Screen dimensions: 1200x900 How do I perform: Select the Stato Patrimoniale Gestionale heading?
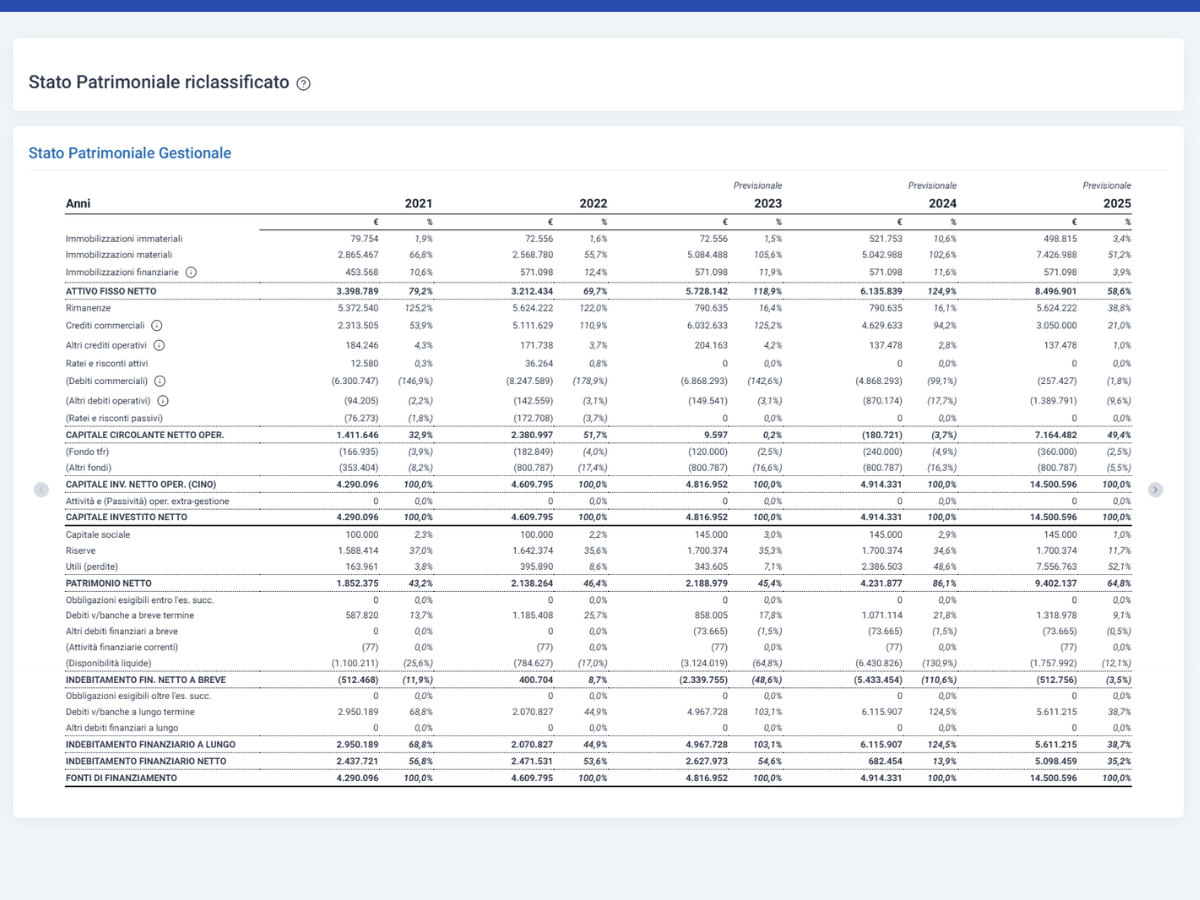130,153
